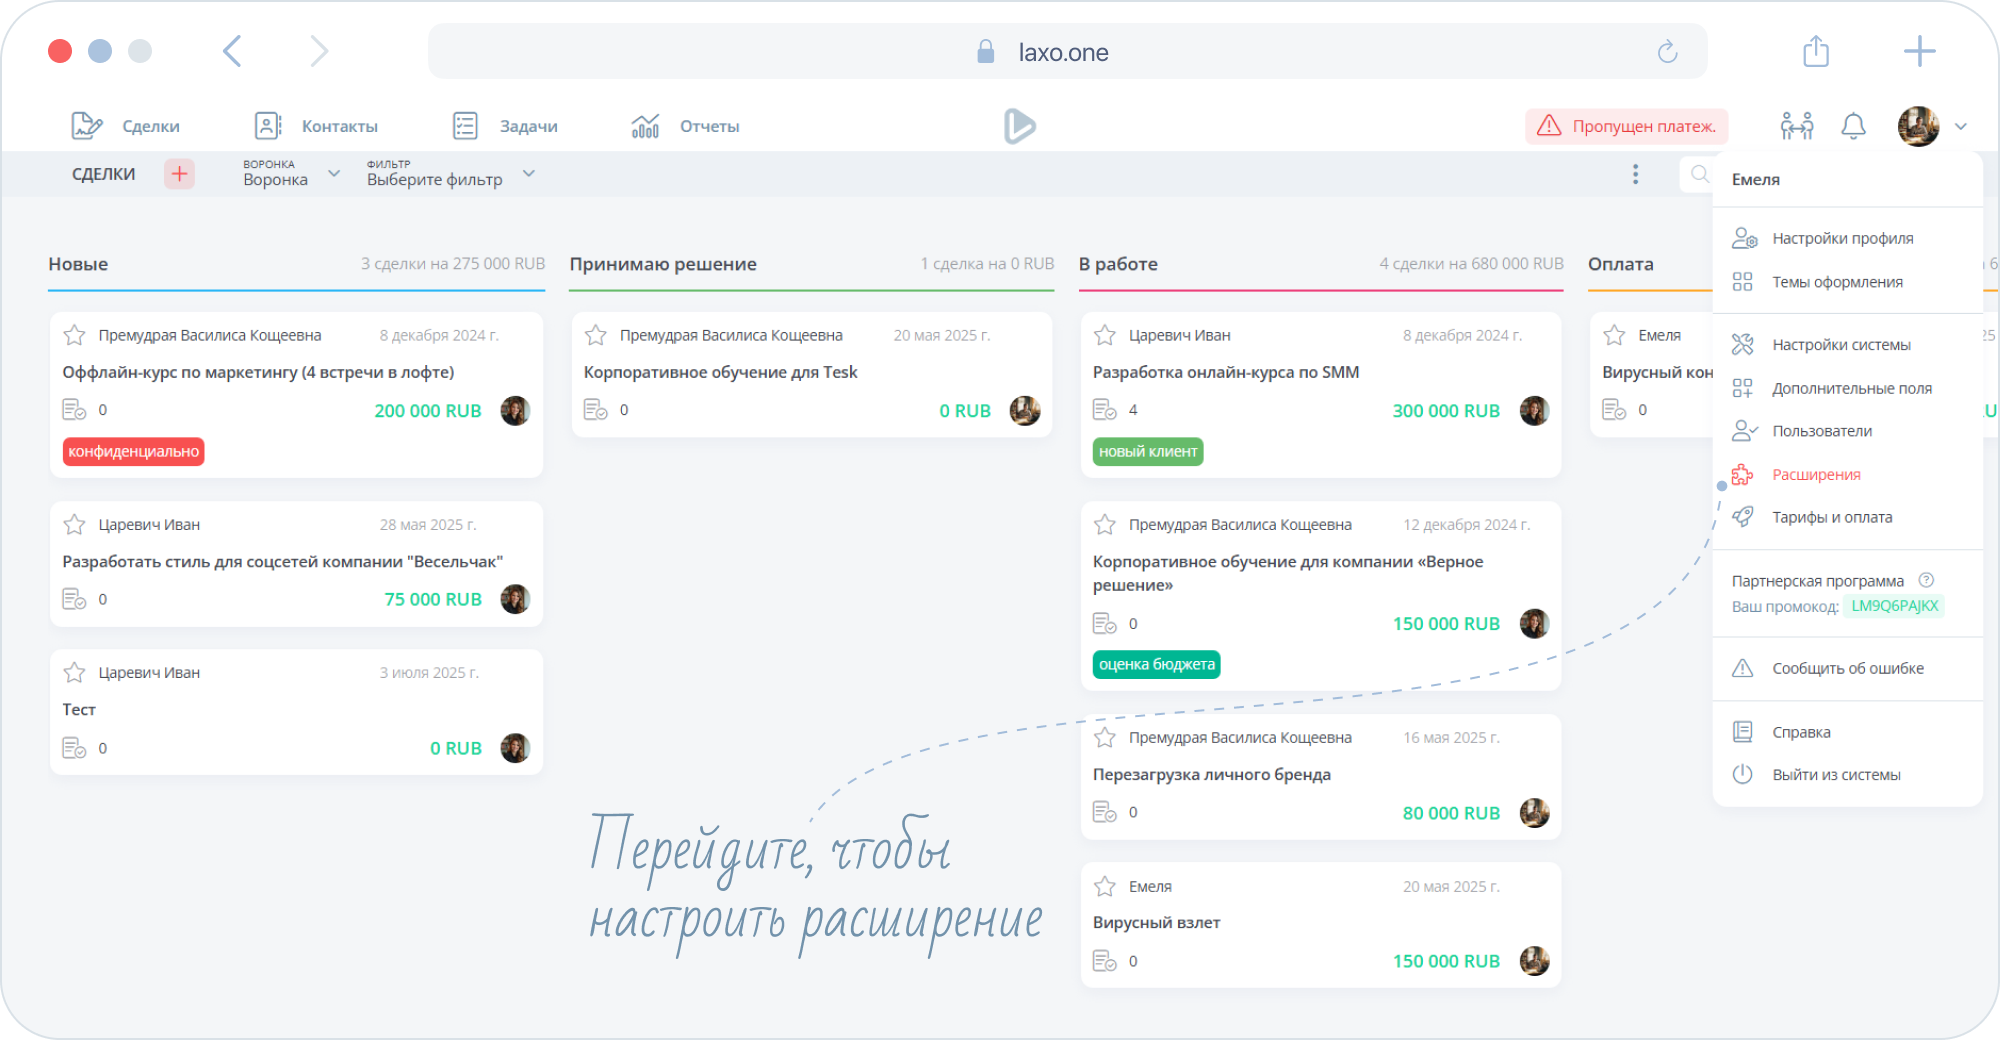
Task: Open Расширения in the profile menu
Action: click(x=1816, y=475)
